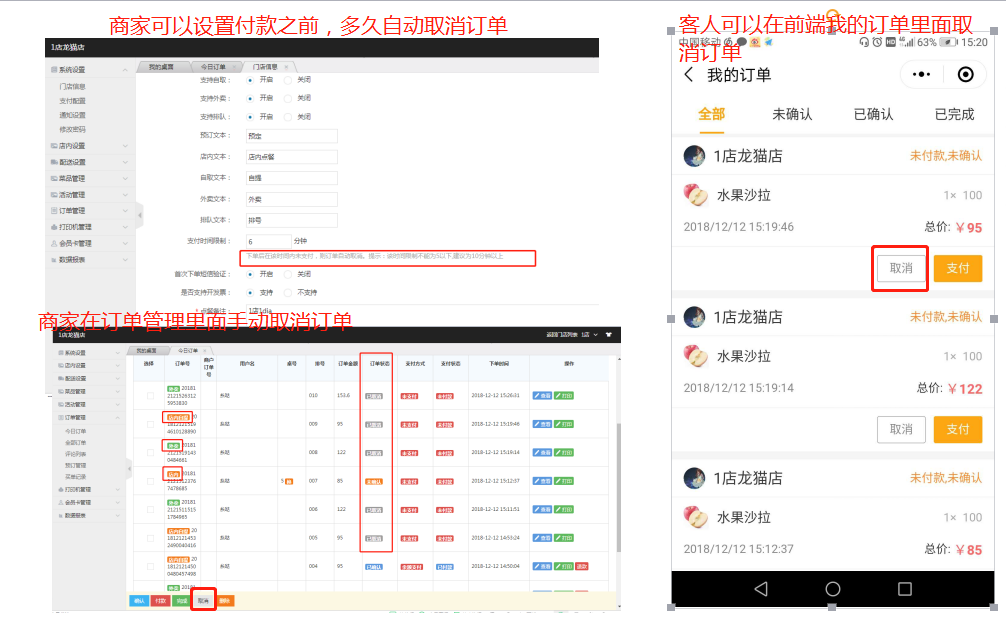The width and height of the screenshot is (1006, 634).
Task: Tap the fruit salad image in first order
Action: tap(695, 195)
